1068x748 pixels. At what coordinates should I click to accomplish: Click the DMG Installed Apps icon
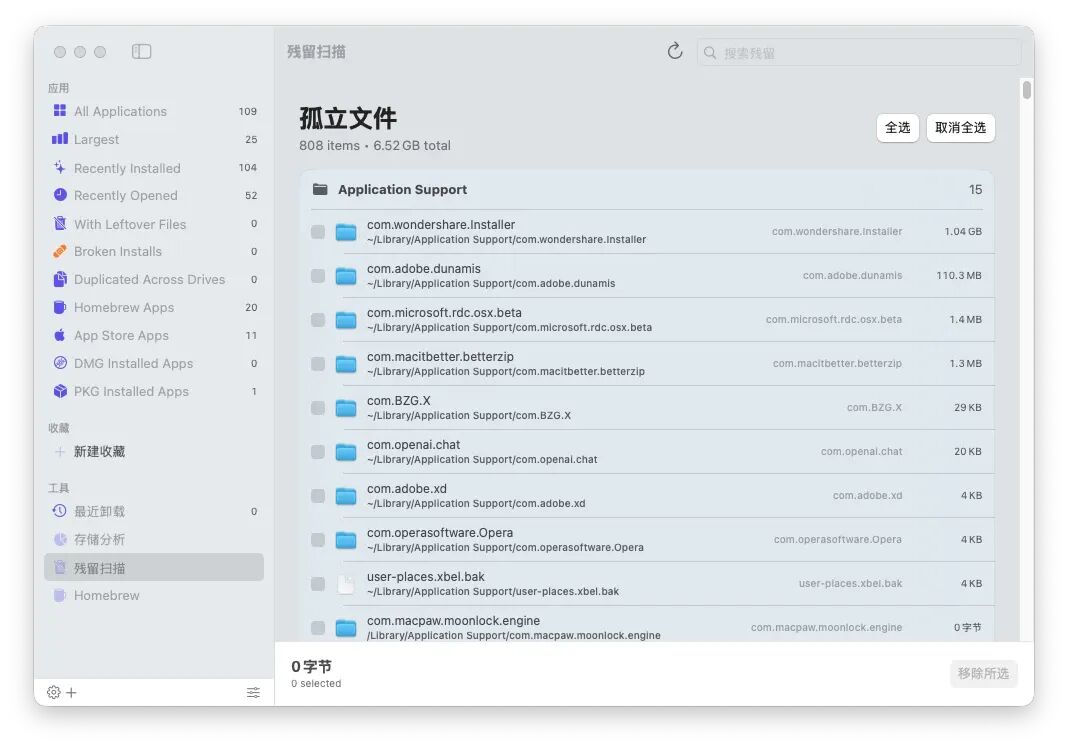tap(60, 363)
